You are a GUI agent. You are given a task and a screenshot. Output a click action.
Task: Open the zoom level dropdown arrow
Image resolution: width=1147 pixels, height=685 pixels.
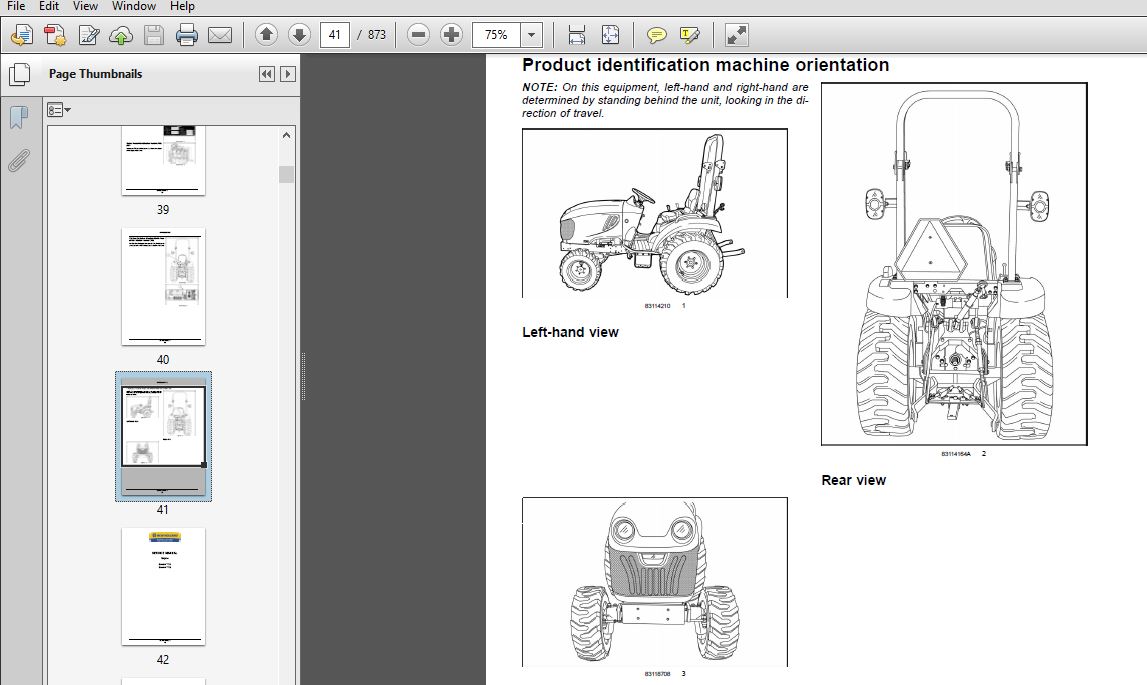pos(531,34)
